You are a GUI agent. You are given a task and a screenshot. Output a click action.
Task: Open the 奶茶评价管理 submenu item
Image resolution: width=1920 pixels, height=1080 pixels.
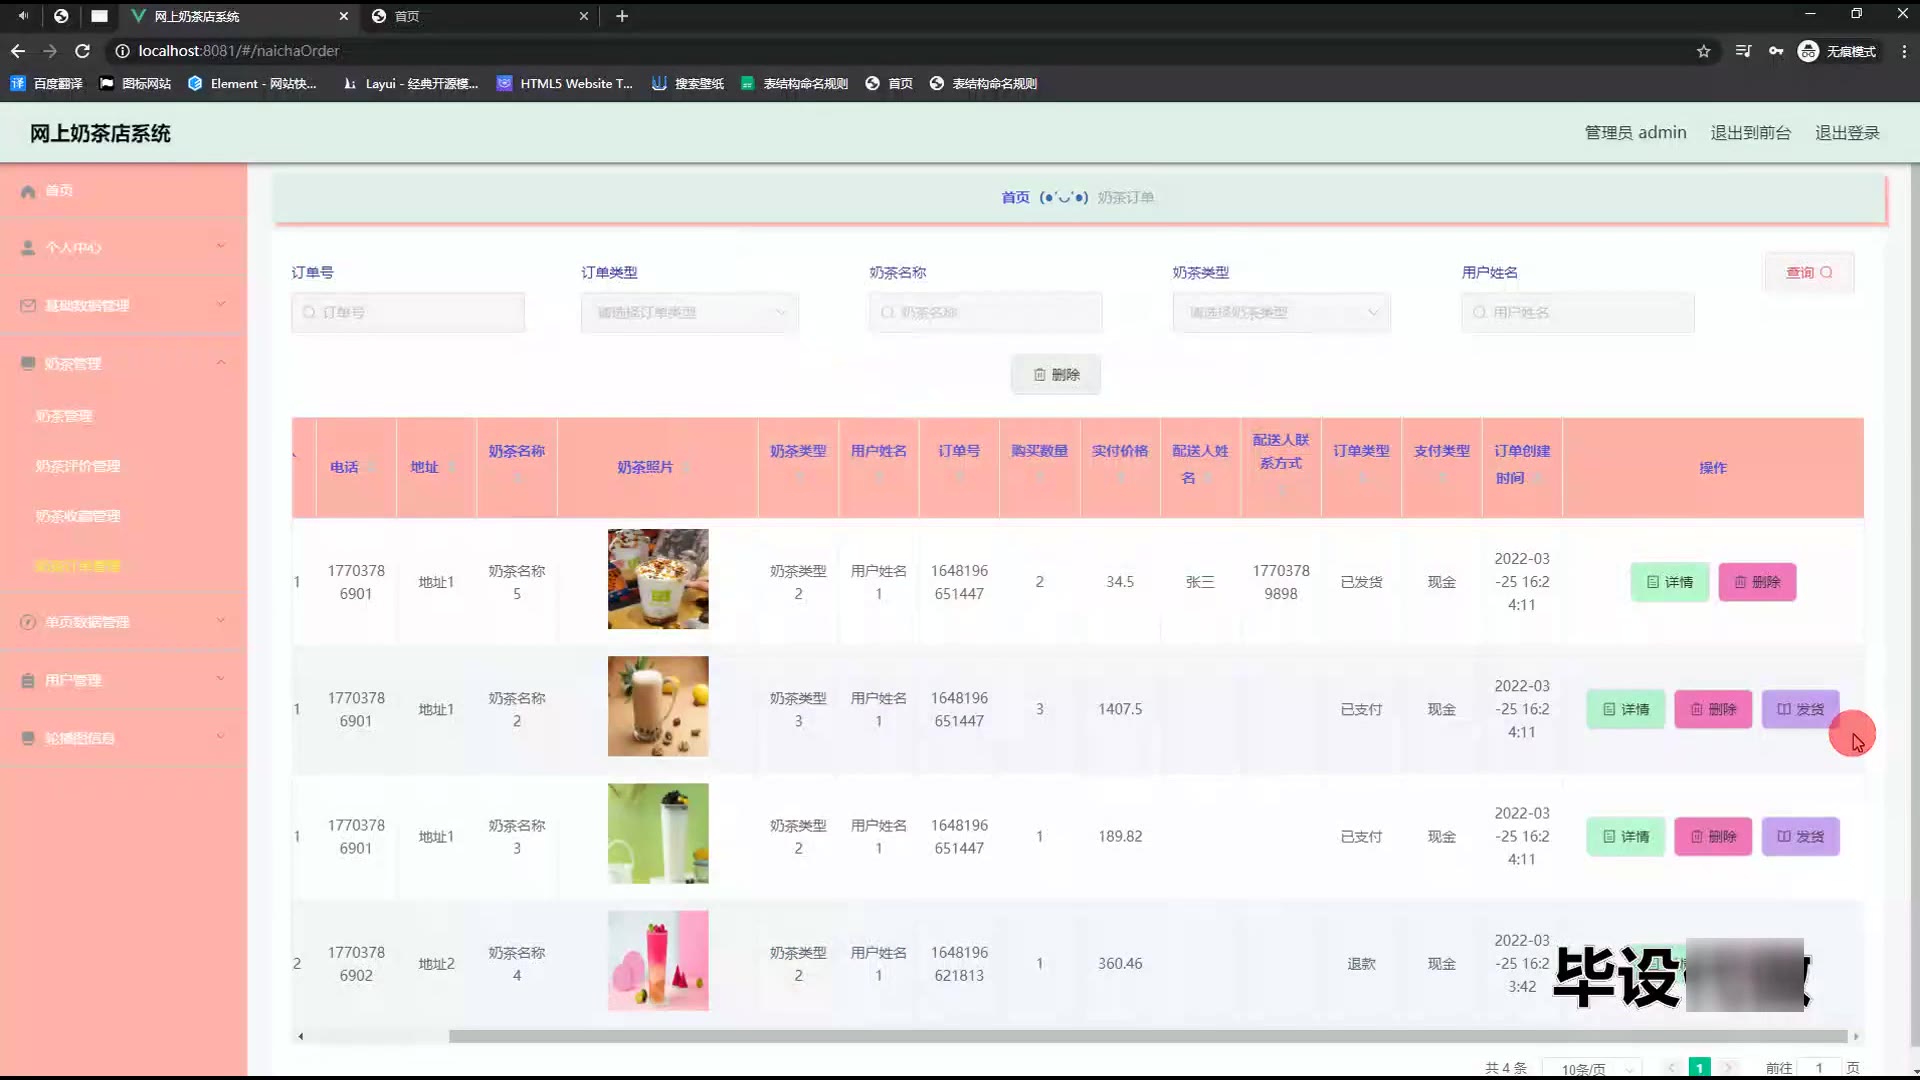tap(77, 466)
